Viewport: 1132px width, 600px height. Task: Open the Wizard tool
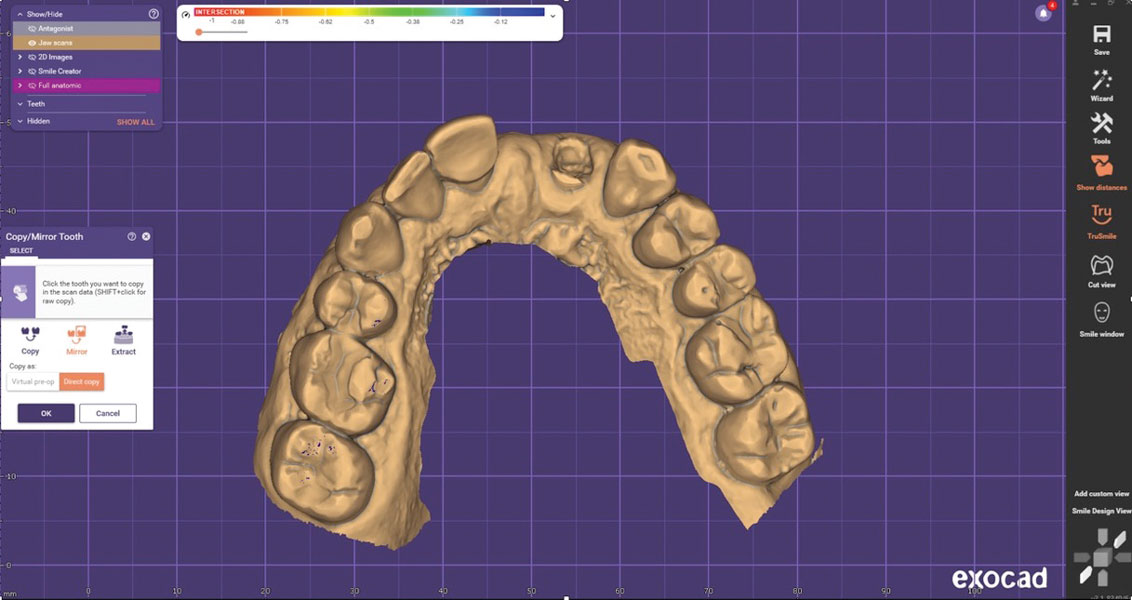(1101, 80)
